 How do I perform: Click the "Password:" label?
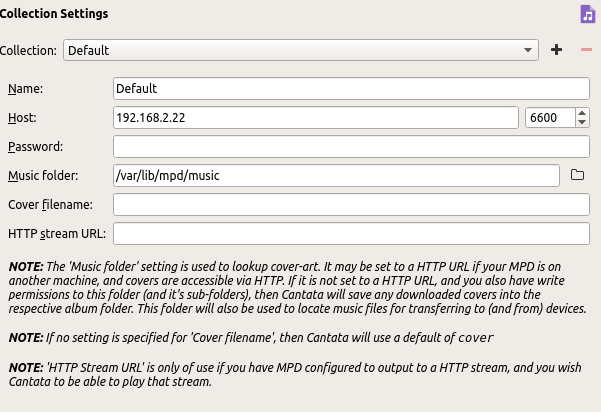pos(36,147)
